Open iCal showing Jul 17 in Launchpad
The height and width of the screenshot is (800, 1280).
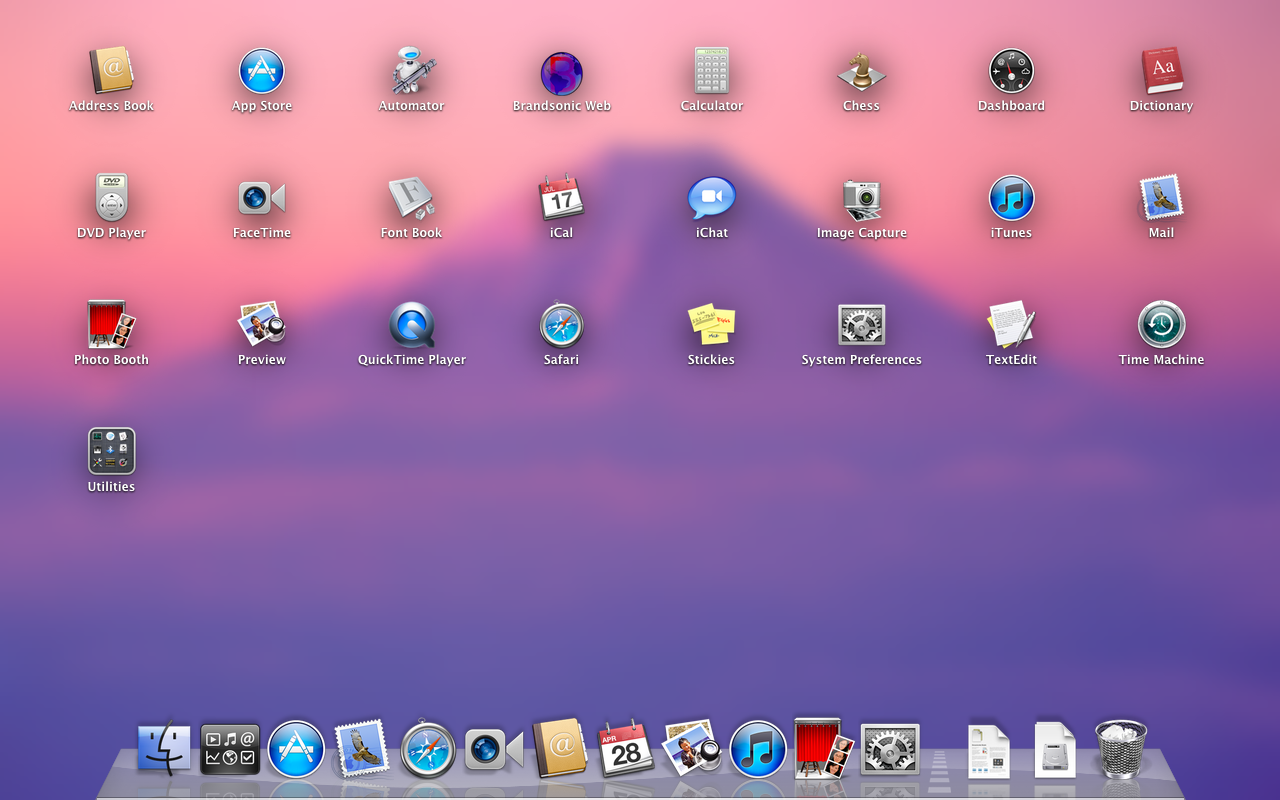tap(561, 198)
